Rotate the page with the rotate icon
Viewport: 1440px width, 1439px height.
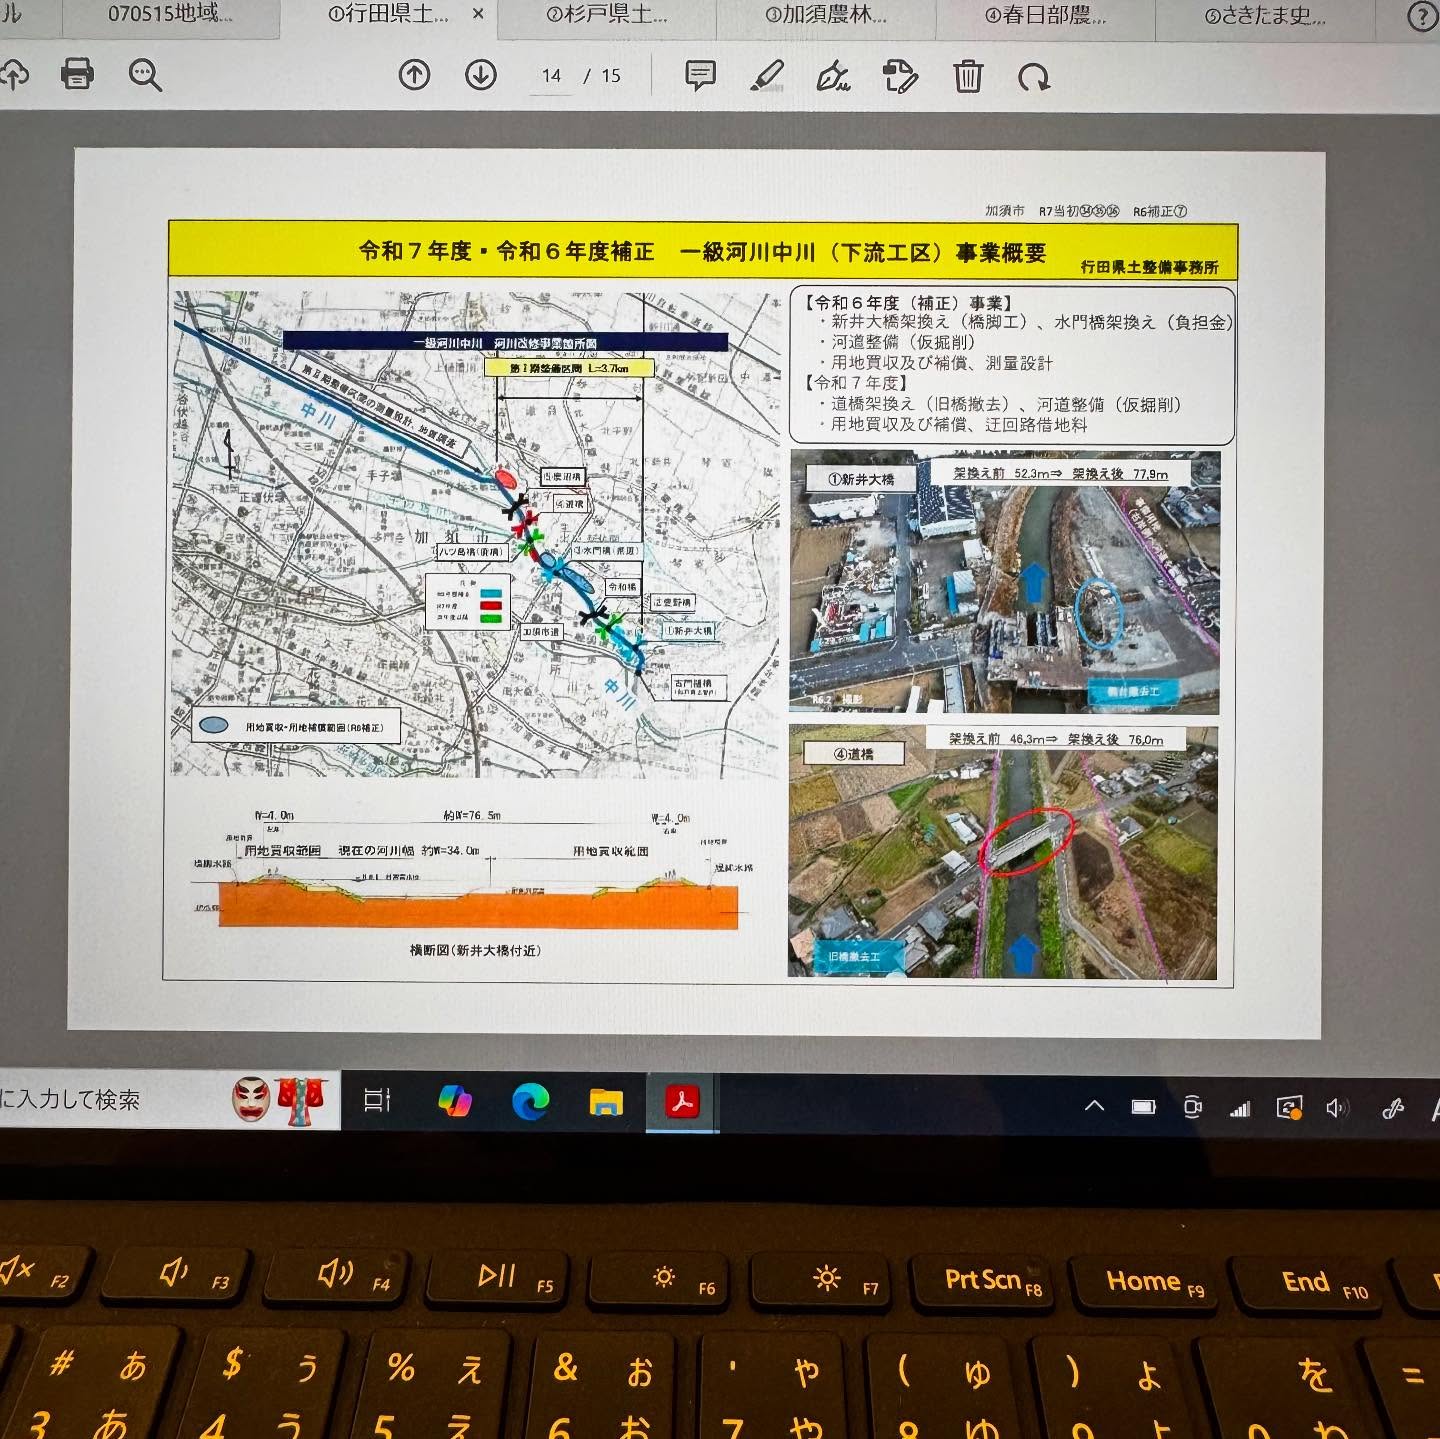click(x=1033, y=77)
